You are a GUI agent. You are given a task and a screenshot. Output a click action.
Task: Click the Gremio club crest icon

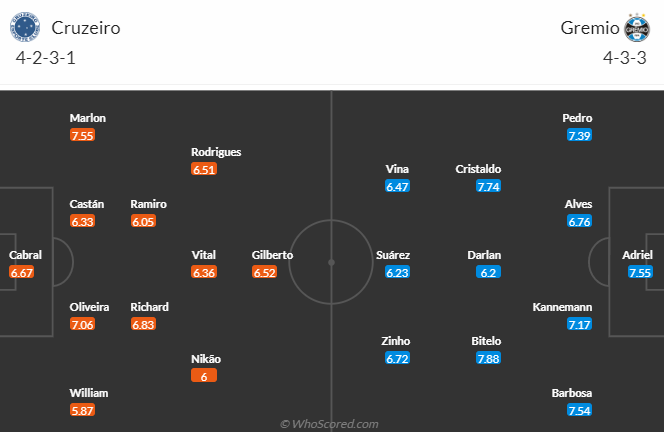point(636,28)
